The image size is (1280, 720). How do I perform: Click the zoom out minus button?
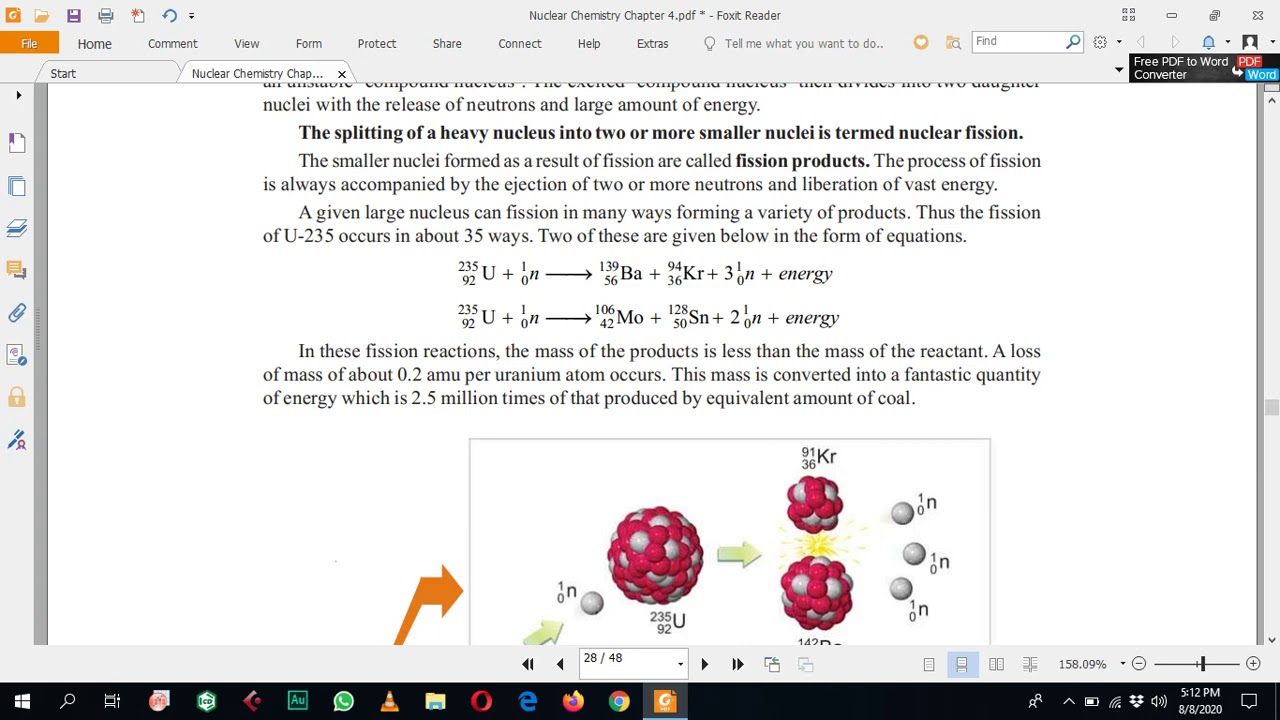tap(1139, 664)
